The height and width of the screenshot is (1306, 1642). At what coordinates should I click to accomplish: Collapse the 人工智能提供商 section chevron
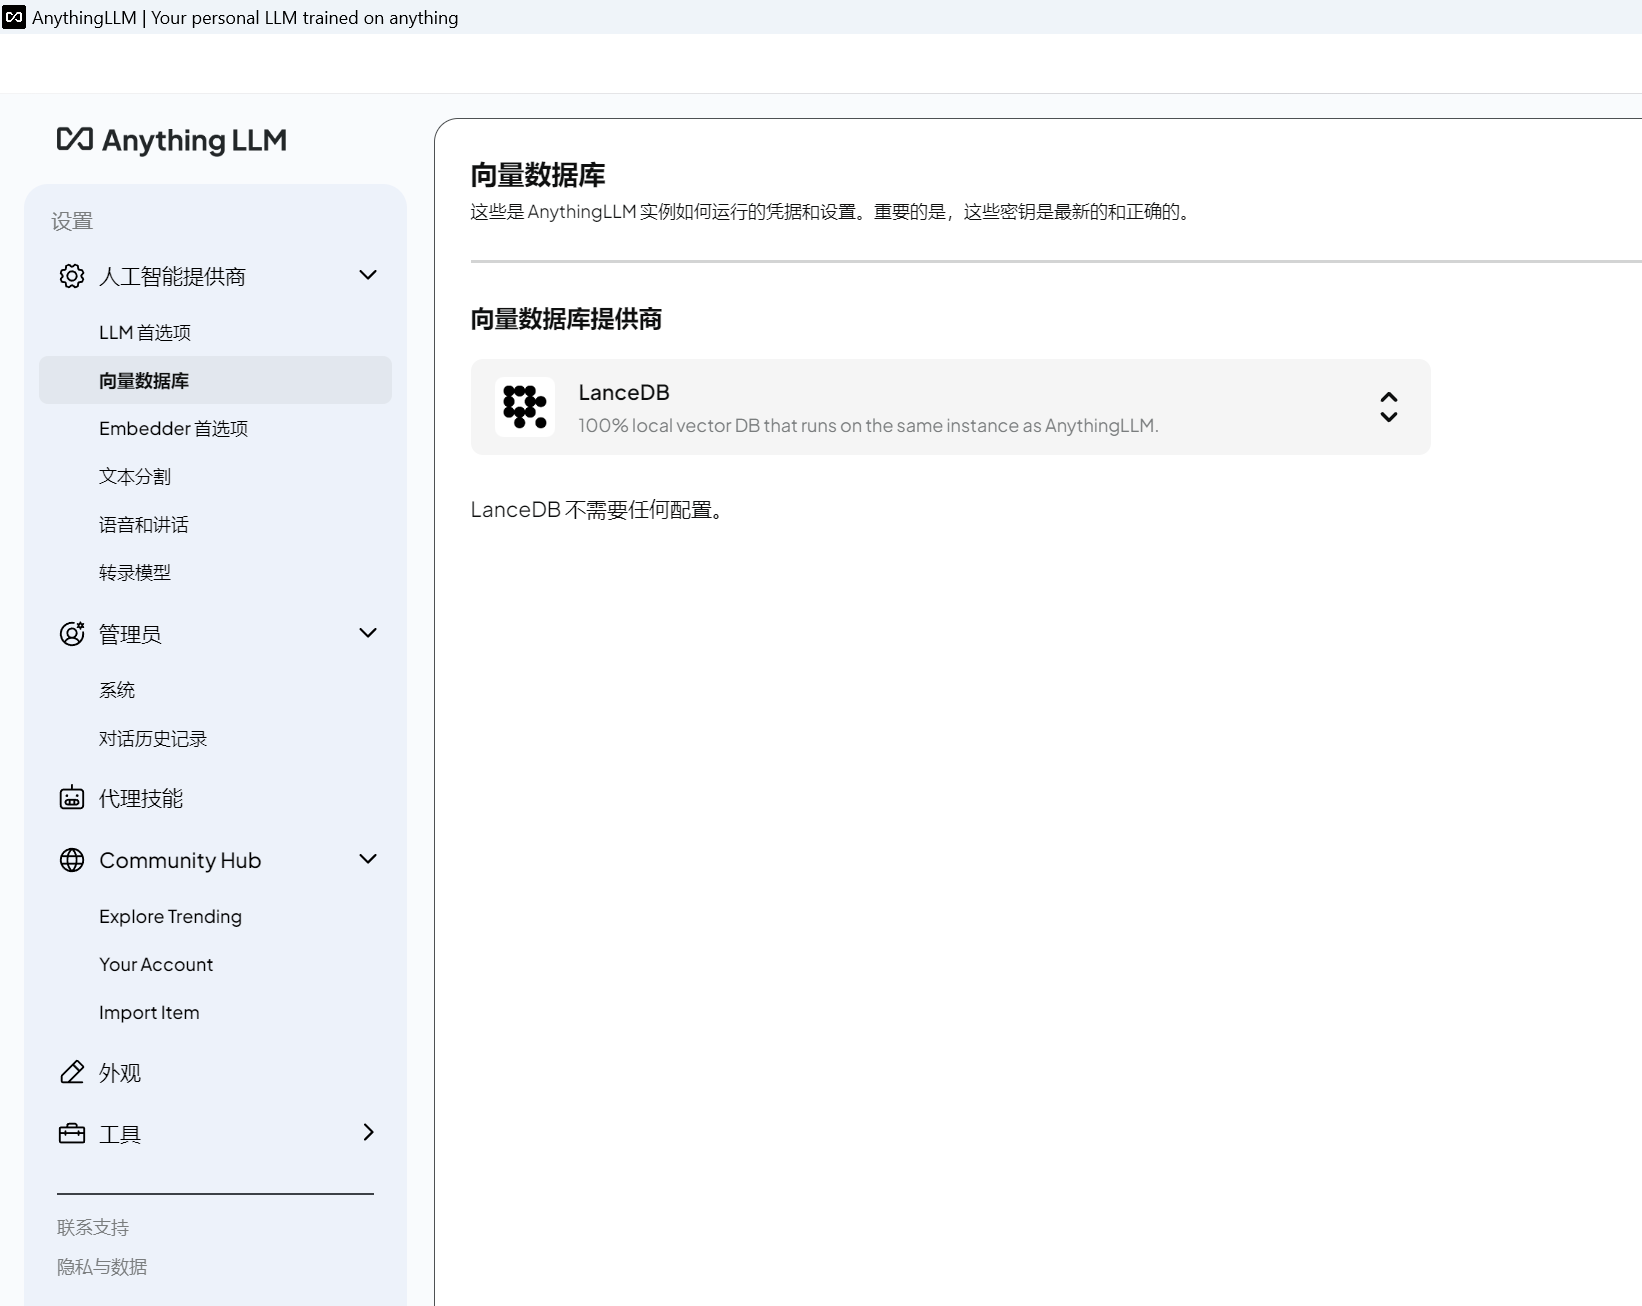pos(368,275)
